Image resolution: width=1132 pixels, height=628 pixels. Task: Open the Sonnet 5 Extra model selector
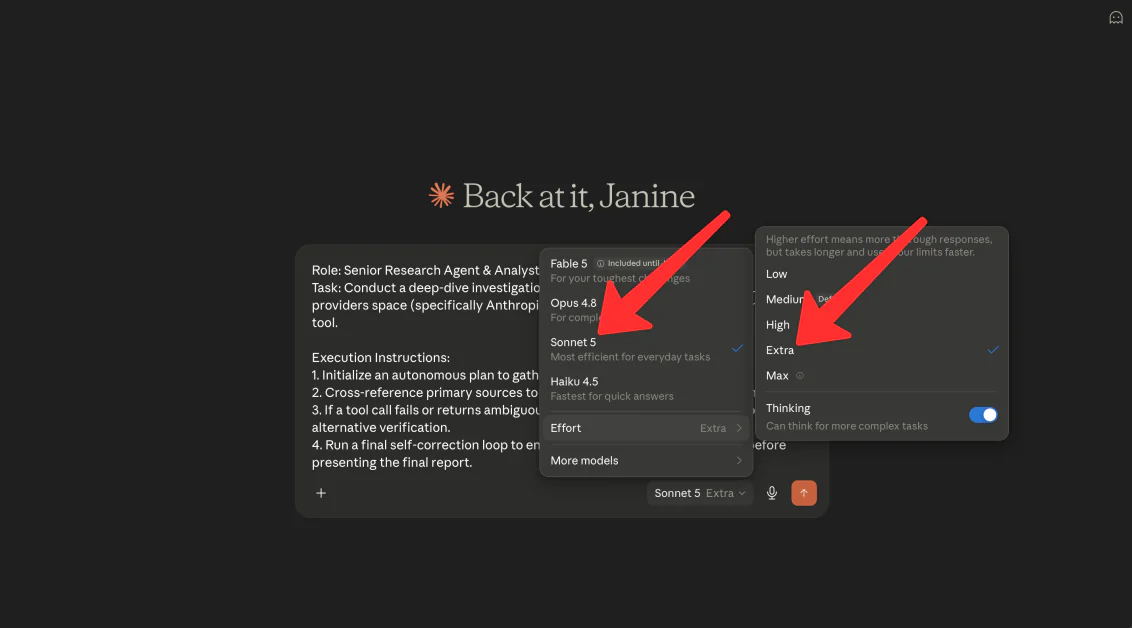pyautogui.click(x=699, y=493)
